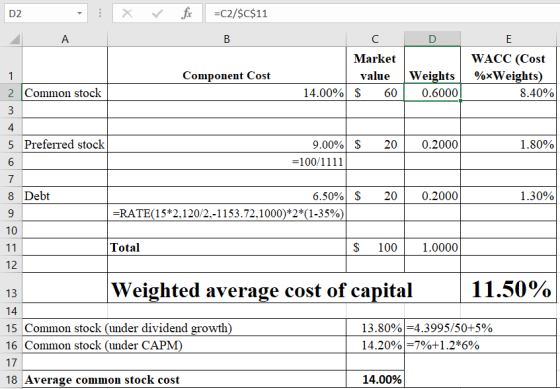Select row 8 header
Viewport: 560px width, 389px height.
pos(11,196)
